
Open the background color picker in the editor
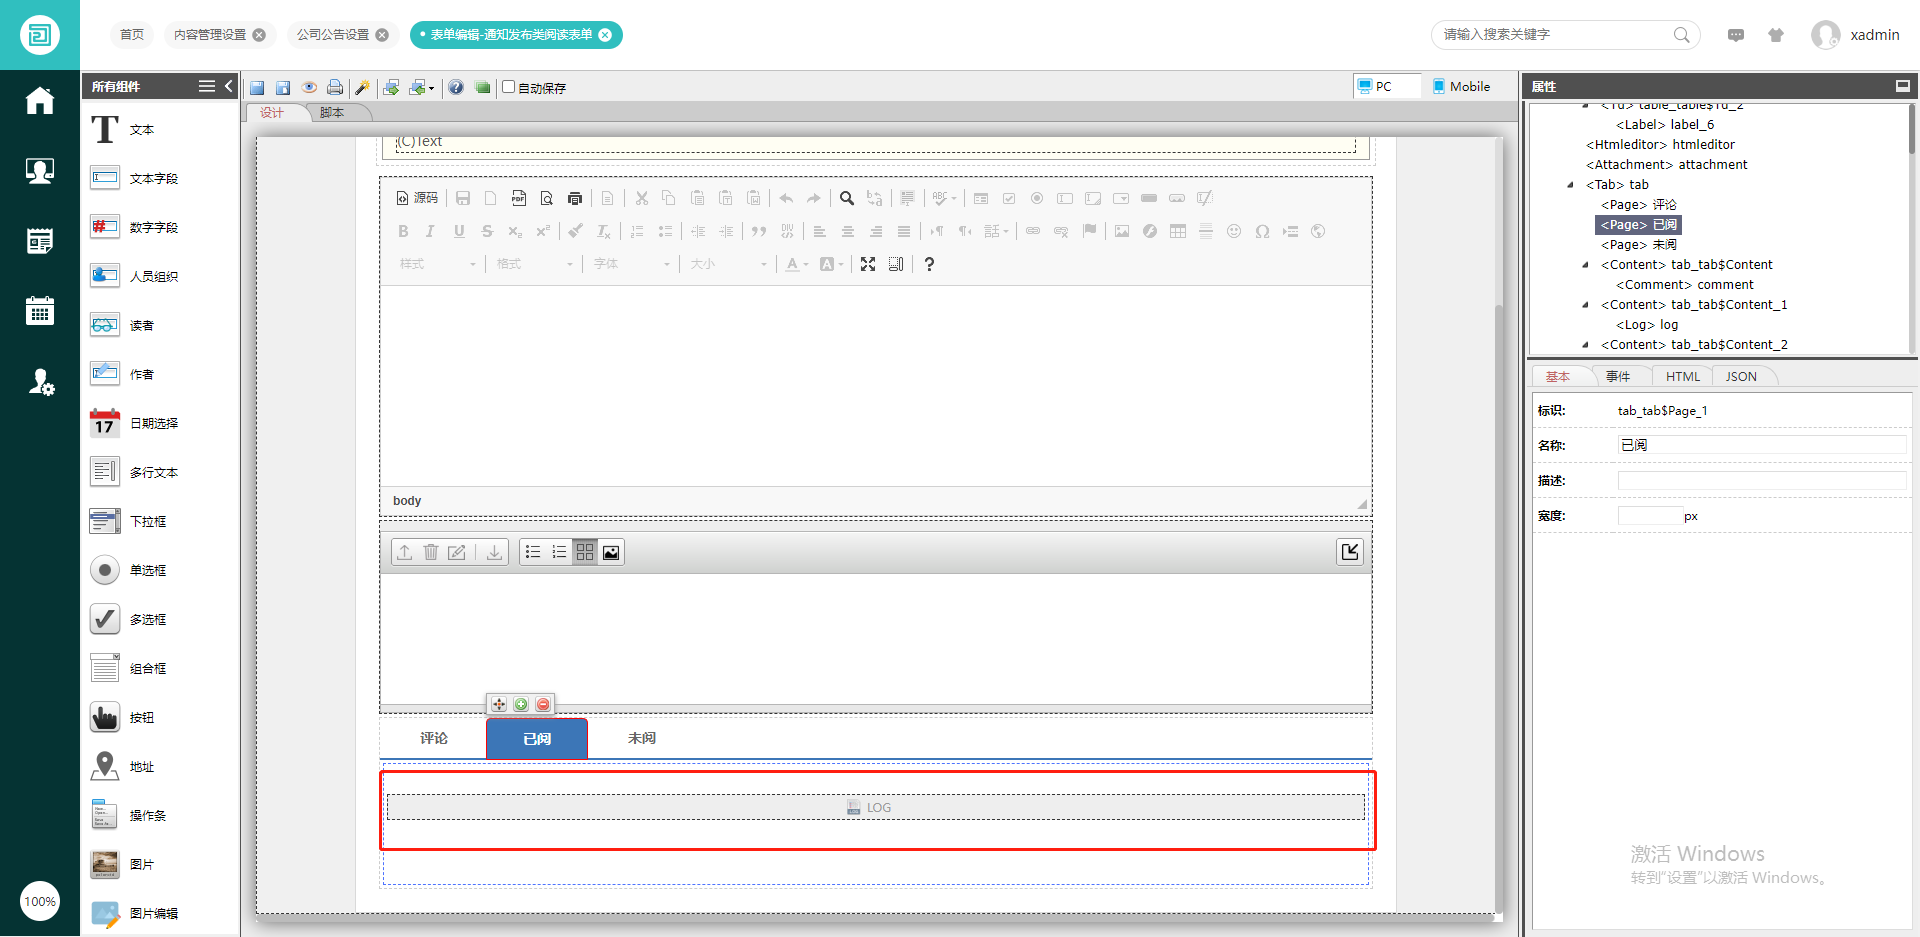coord(832,264)
